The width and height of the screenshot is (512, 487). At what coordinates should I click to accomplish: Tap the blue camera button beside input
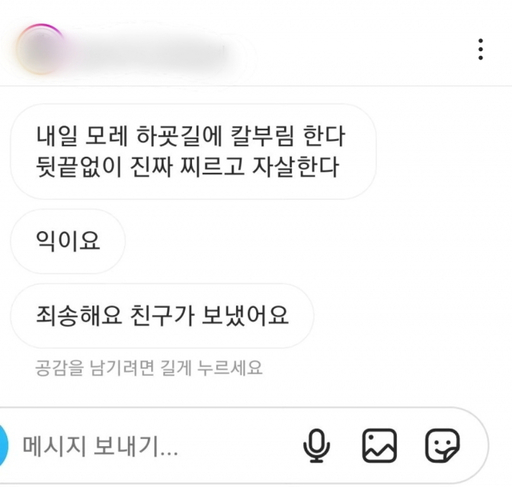pyautogui.click(x=3, y=446)
